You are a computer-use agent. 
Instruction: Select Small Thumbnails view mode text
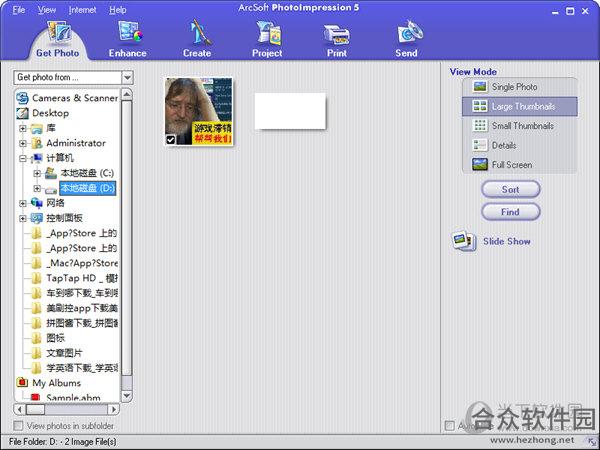click(523, 126)
